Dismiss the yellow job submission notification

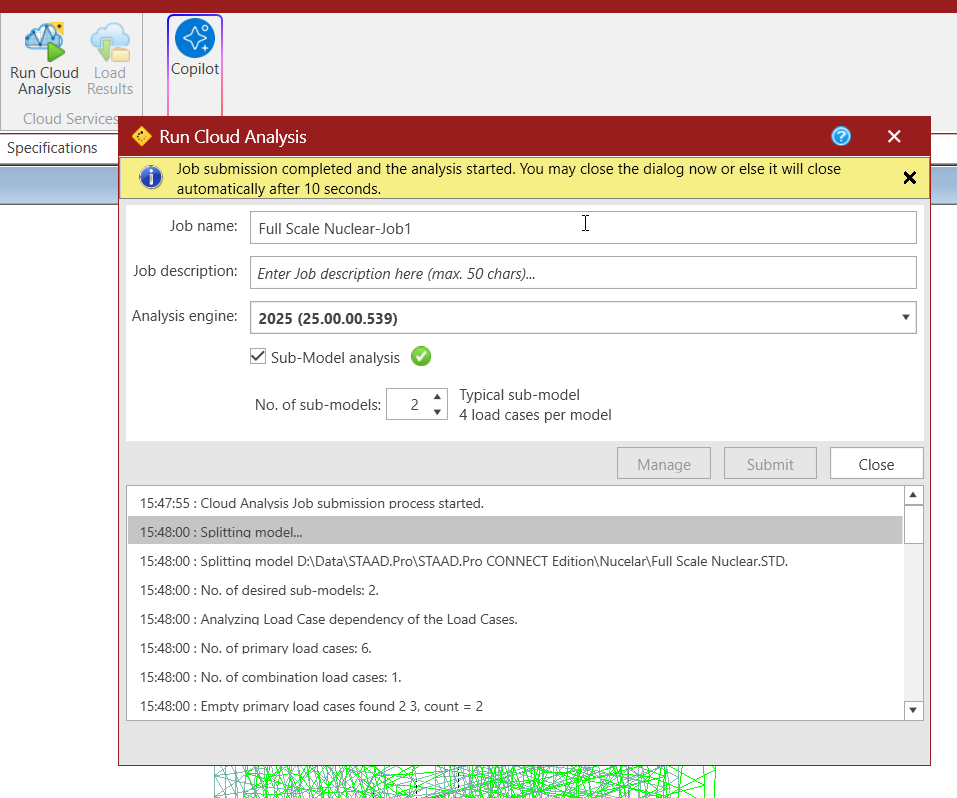909,178
